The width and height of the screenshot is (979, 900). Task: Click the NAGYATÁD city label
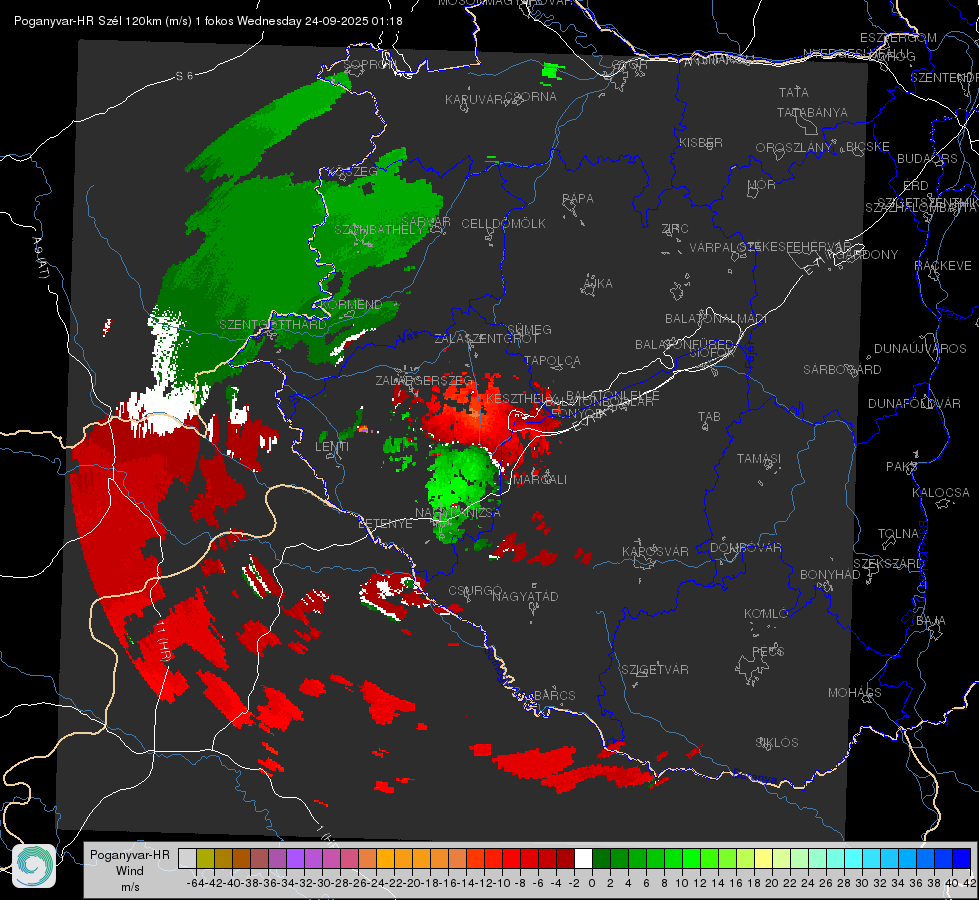[525, 596]
